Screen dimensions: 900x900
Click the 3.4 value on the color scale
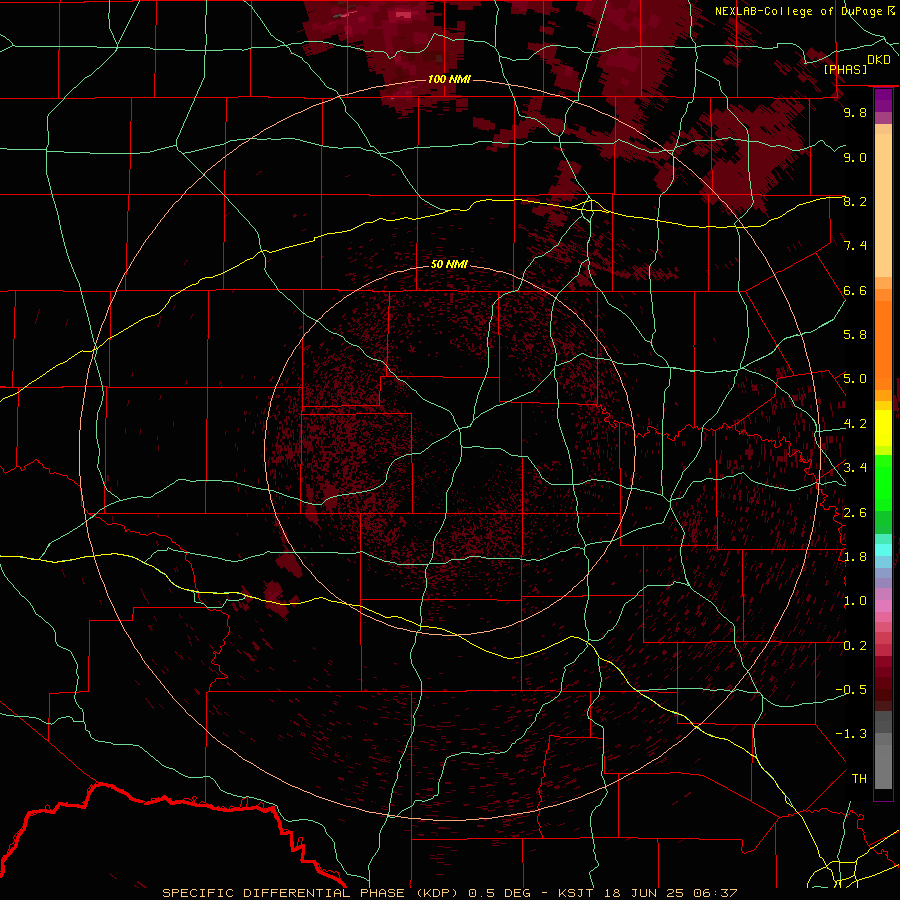pos(855,468)
